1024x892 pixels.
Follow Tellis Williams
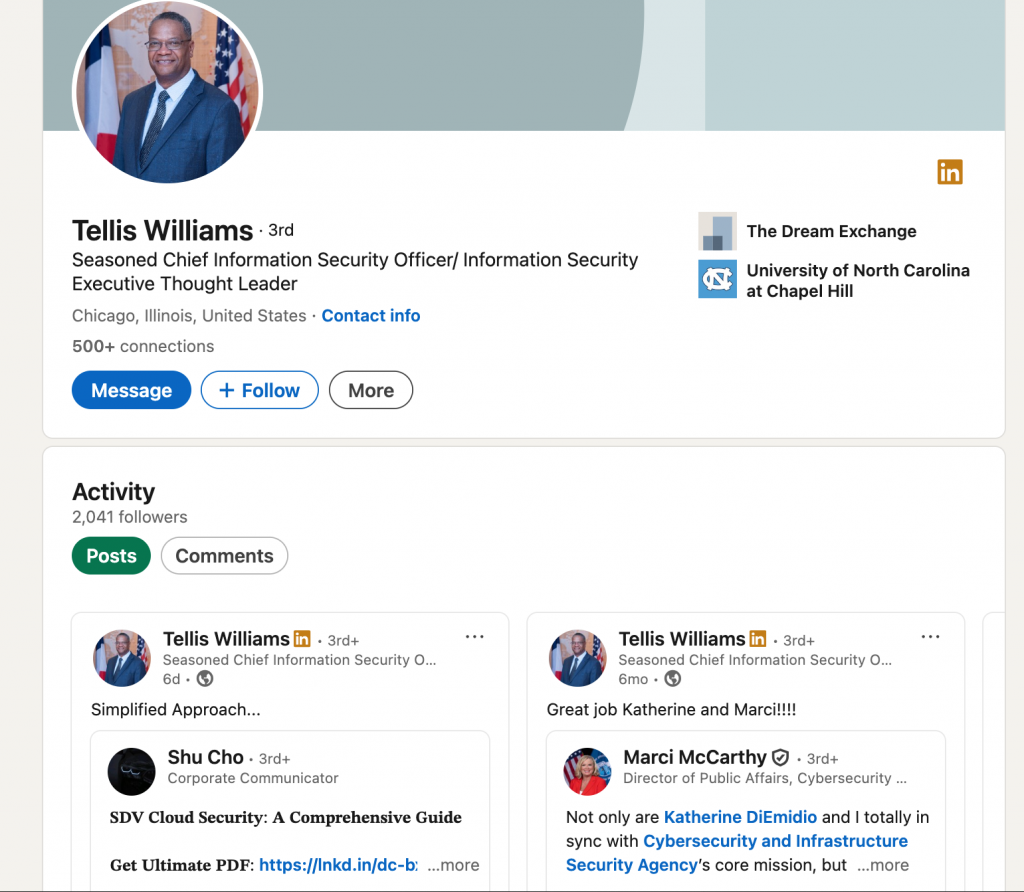(259, 391)
